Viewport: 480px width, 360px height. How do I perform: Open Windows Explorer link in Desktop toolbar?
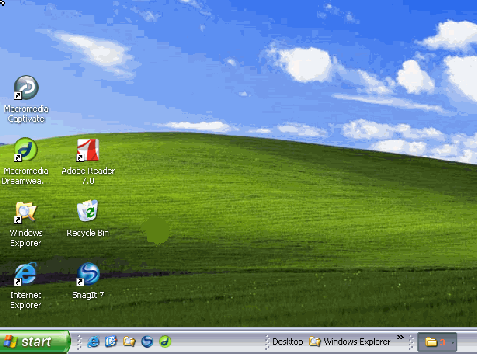350,342
